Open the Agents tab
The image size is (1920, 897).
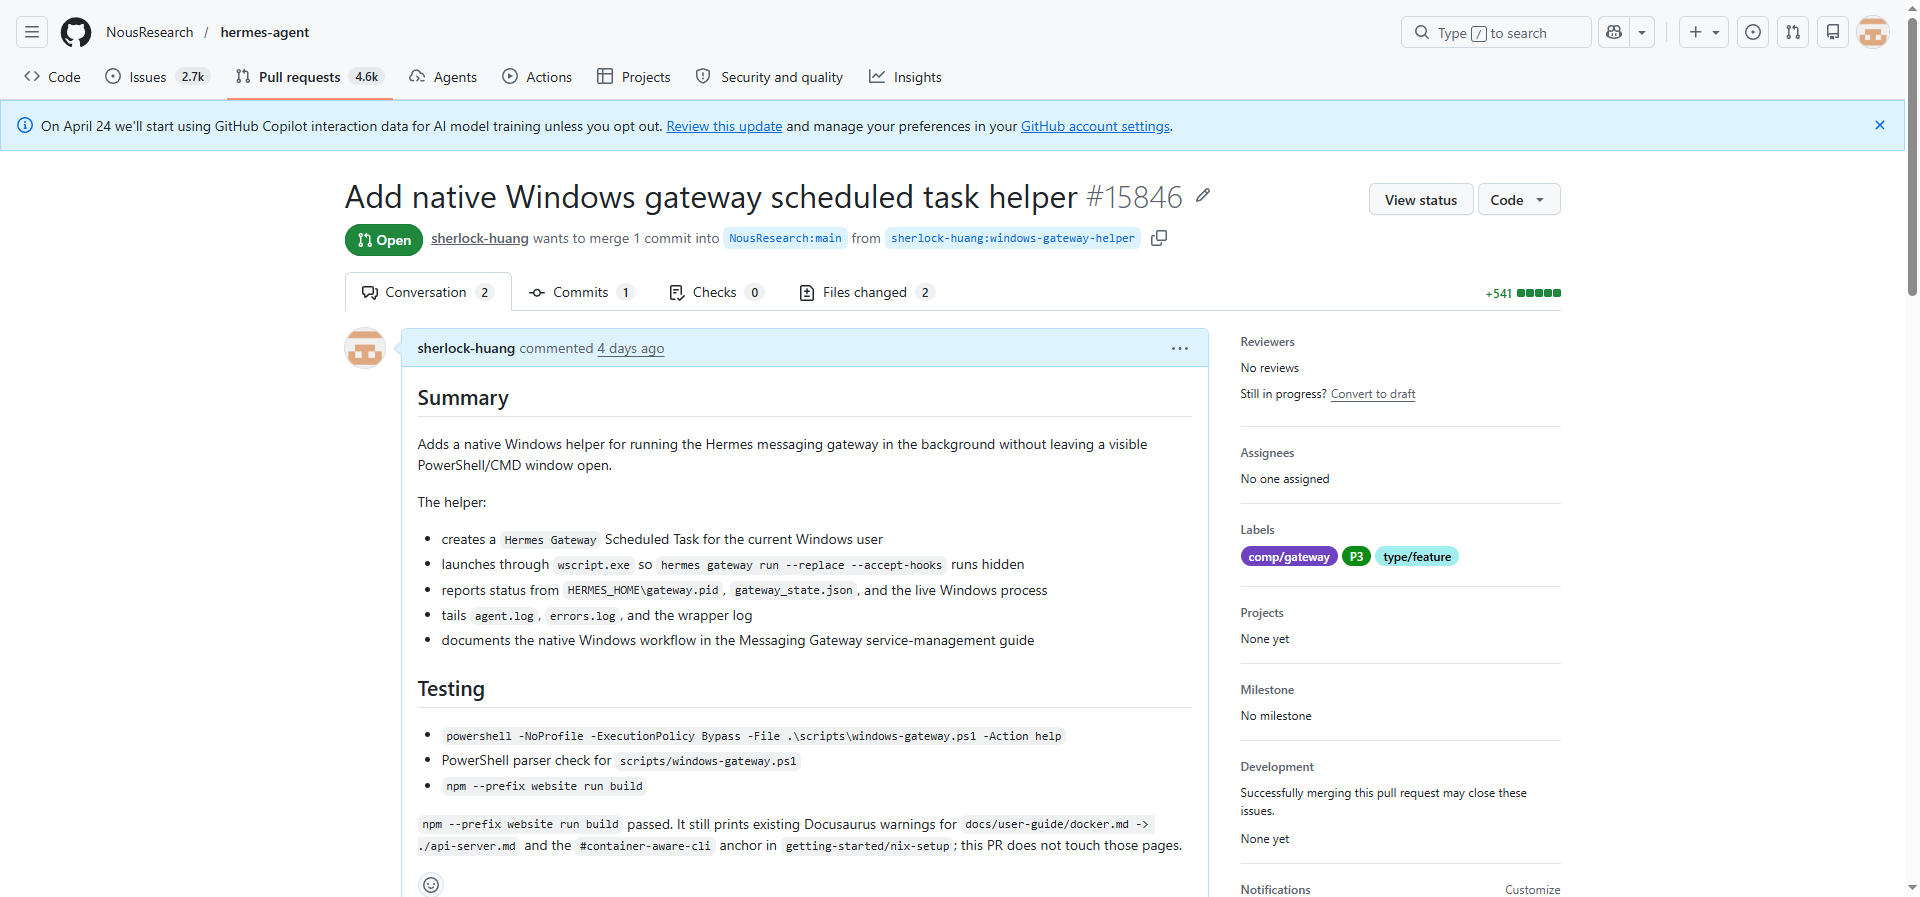[443, 77]
